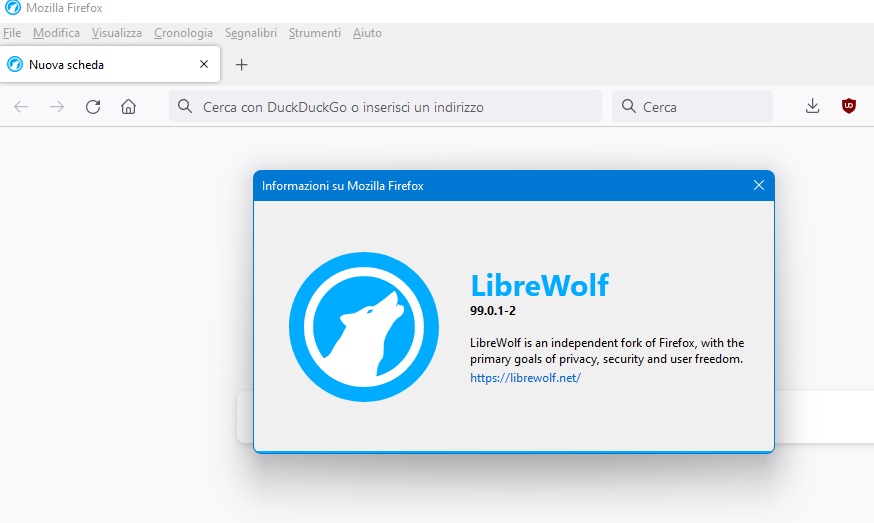This screenshot has height=523, width=874.
Task: Reload the current page
Action: (x=93, y=106)
